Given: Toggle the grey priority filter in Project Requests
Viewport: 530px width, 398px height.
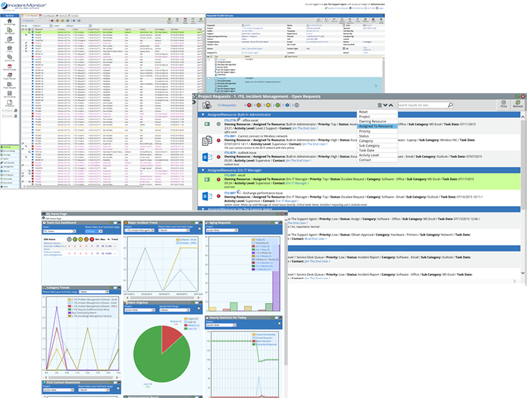Looking at the screenshot, I should pos(297,105).
